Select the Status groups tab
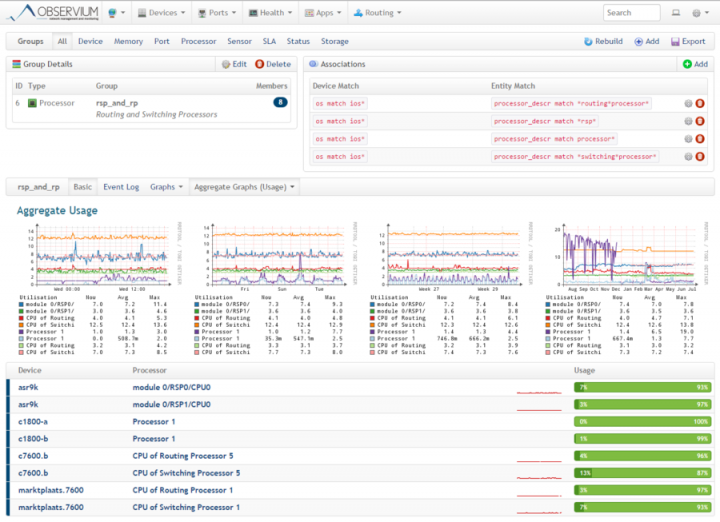Image resolution: width=720 pixels, height=522 pixels. [x=298, y=41]
